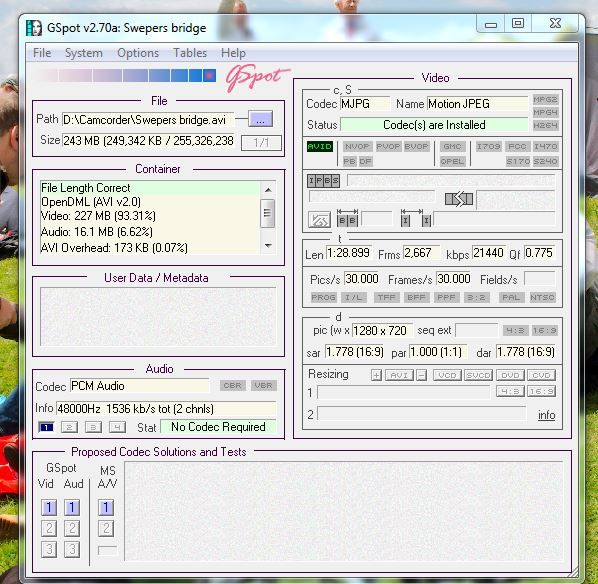
Task: Click the BVOP indicator
Action: [416, 146]
